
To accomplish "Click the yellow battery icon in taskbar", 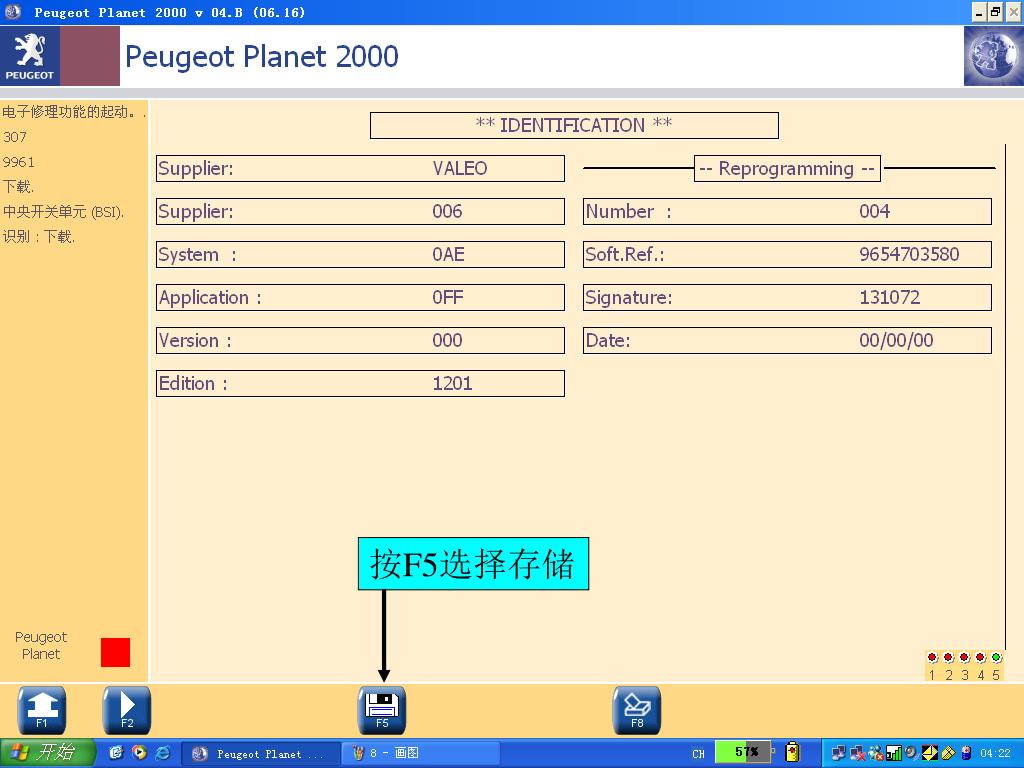I will [x=792, y=752].
